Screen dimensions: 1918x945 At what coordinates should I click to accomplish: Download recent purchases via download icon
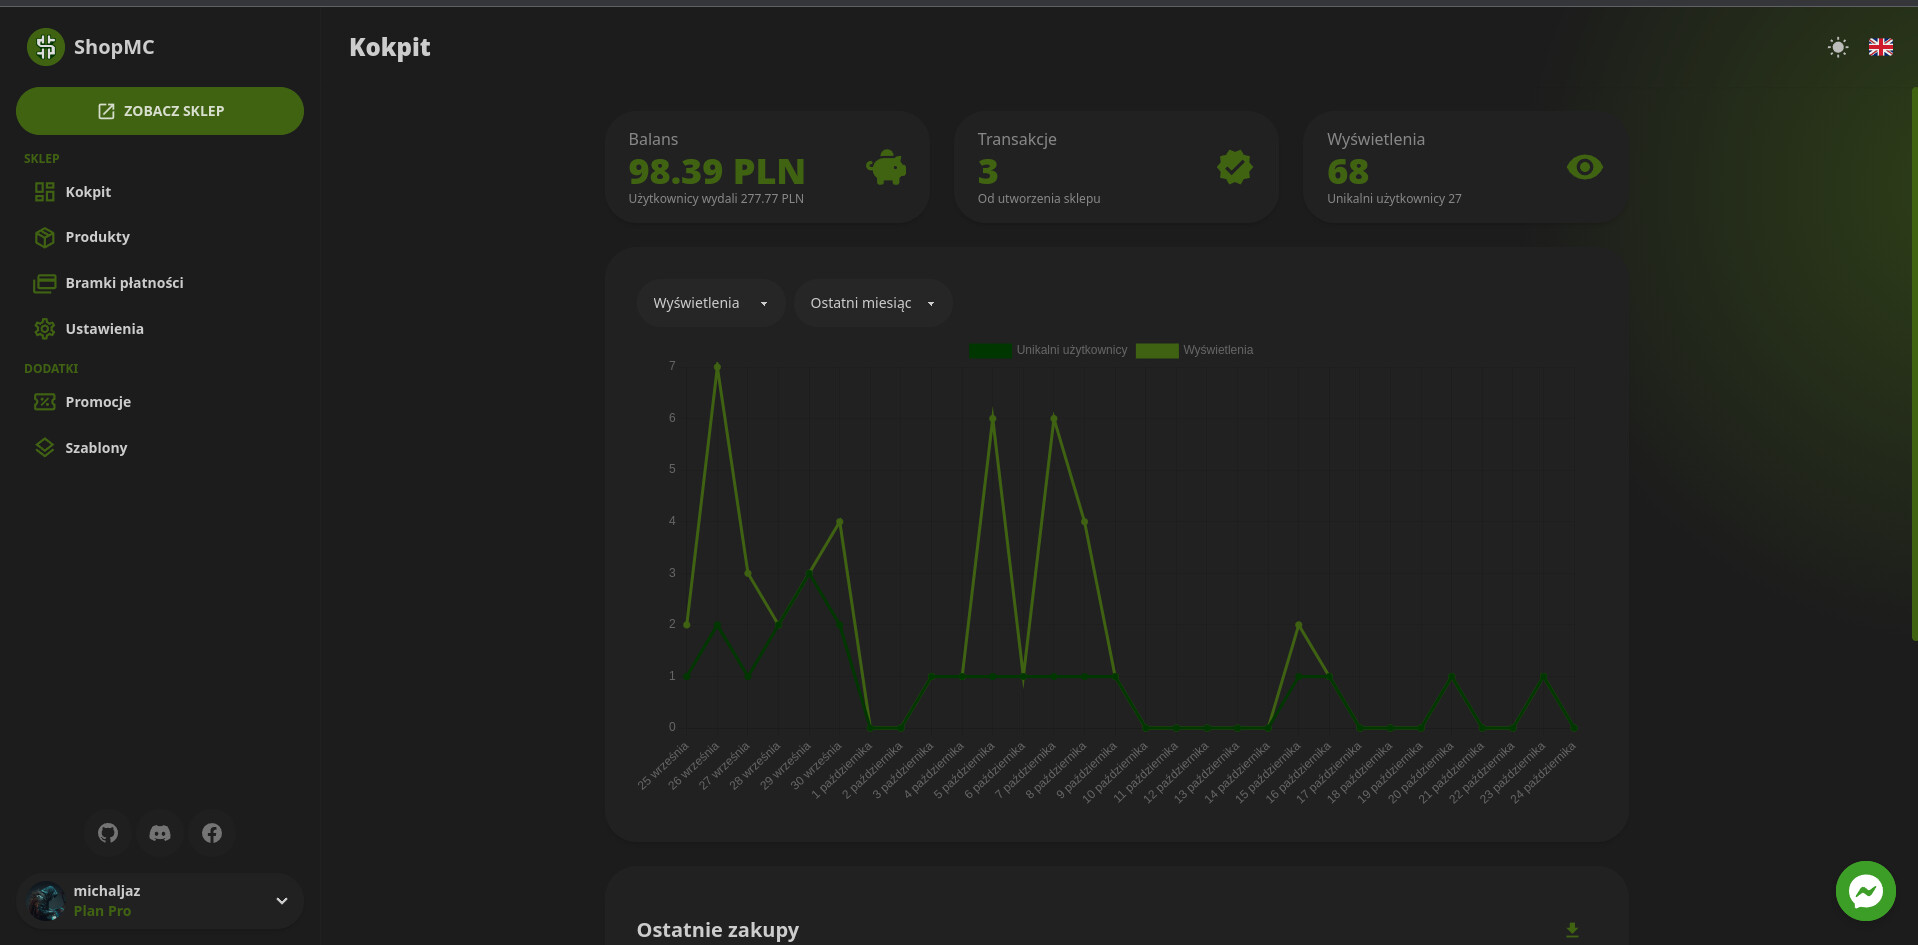pos(1571,930)
